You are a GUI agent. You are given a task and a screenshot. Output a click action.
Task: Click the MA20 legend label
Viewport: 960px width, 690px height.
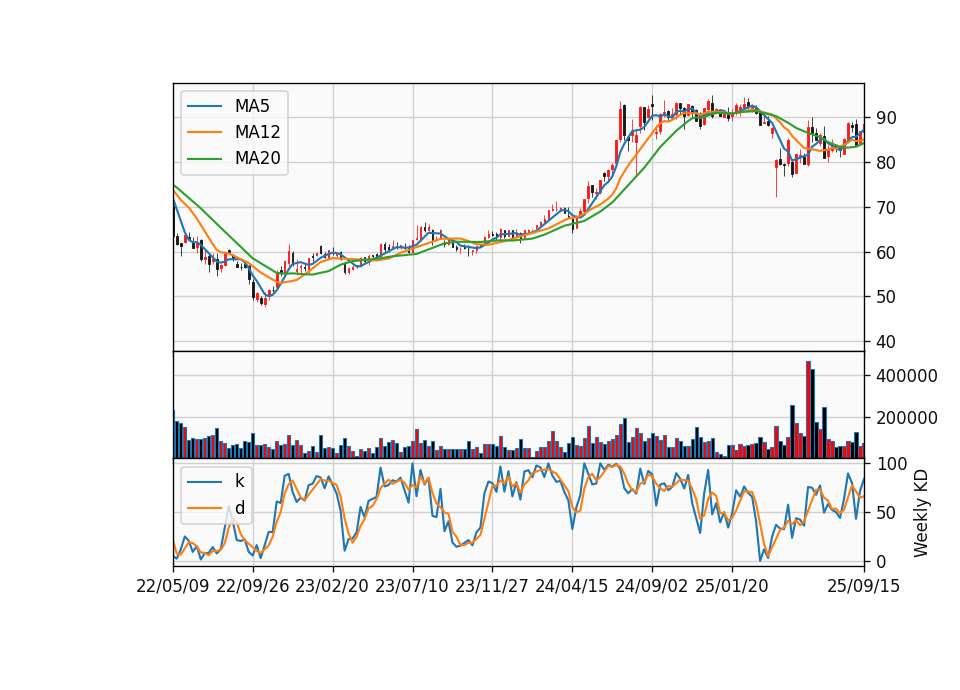coord(257,159)
